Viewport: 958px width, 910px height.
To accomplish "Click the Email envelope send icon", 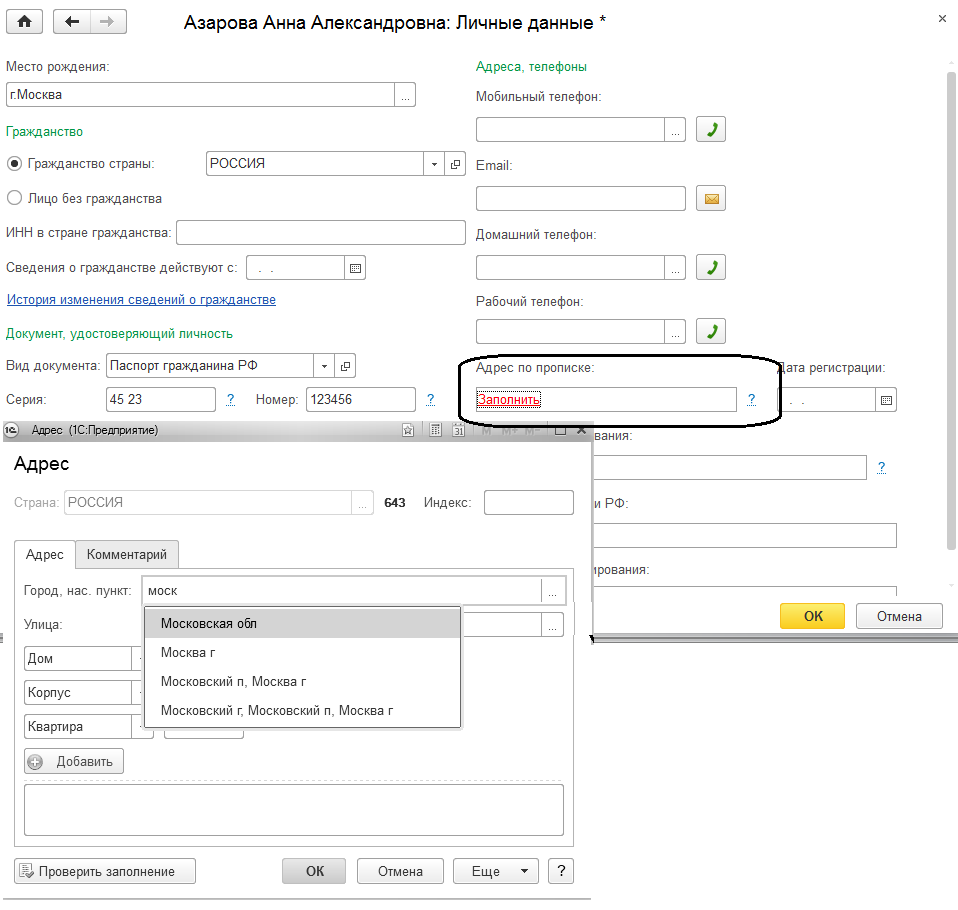I will (x=710, y=199).
